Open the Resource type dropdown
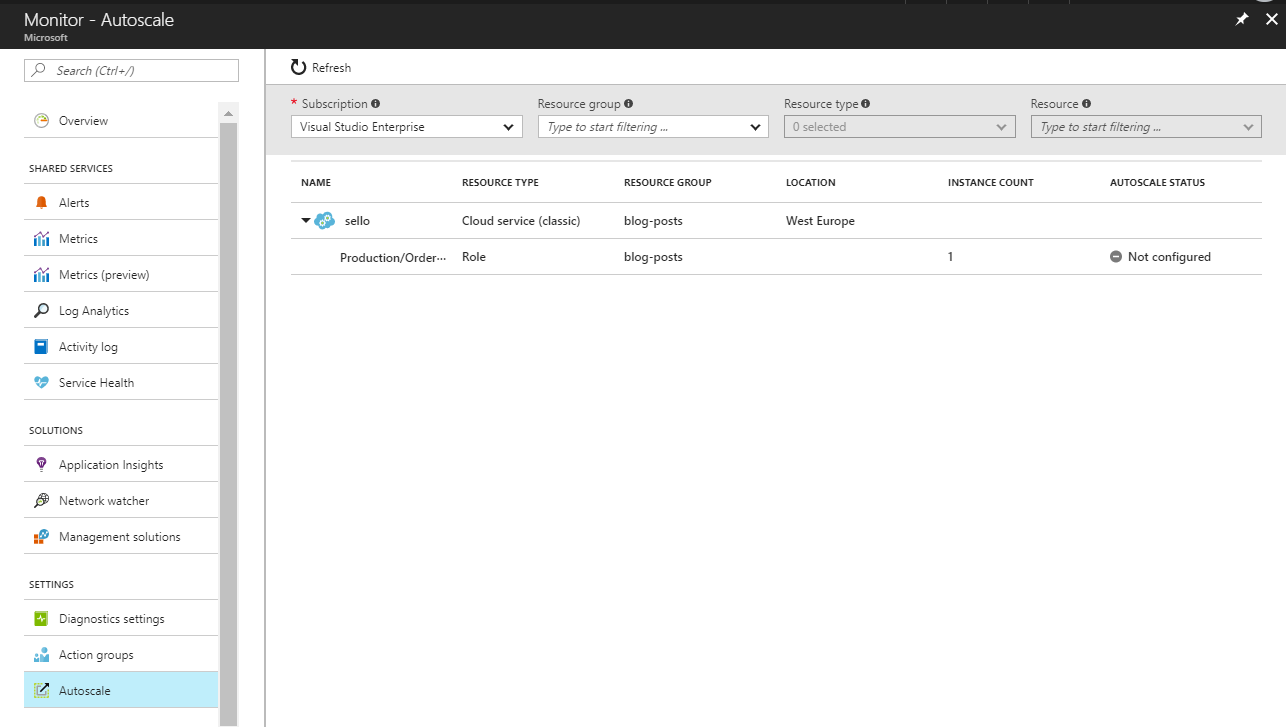Viewport: 1286px width, 727px height. 900,127
